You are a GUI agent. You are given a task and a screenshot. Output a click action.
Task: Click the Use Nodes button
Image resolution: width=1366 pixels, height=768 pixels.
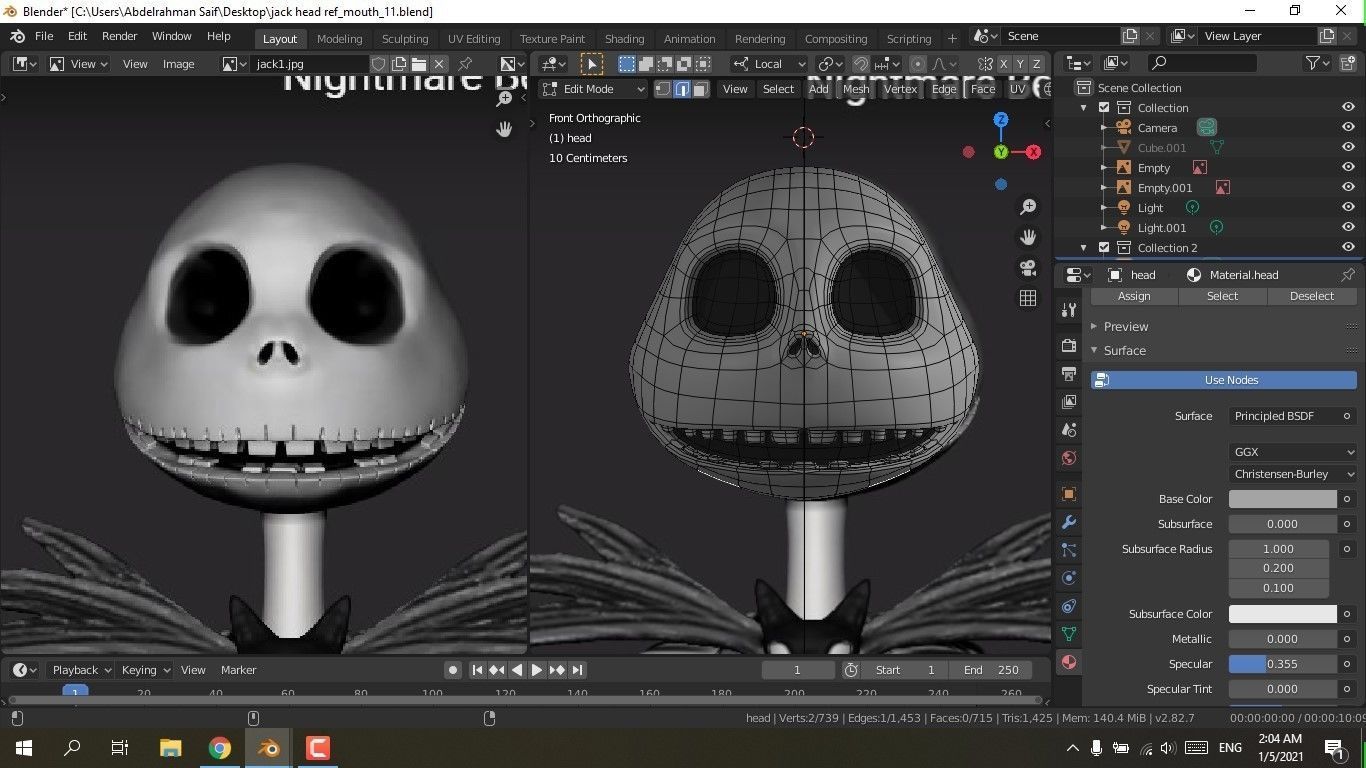click(x=1224, y=380)
